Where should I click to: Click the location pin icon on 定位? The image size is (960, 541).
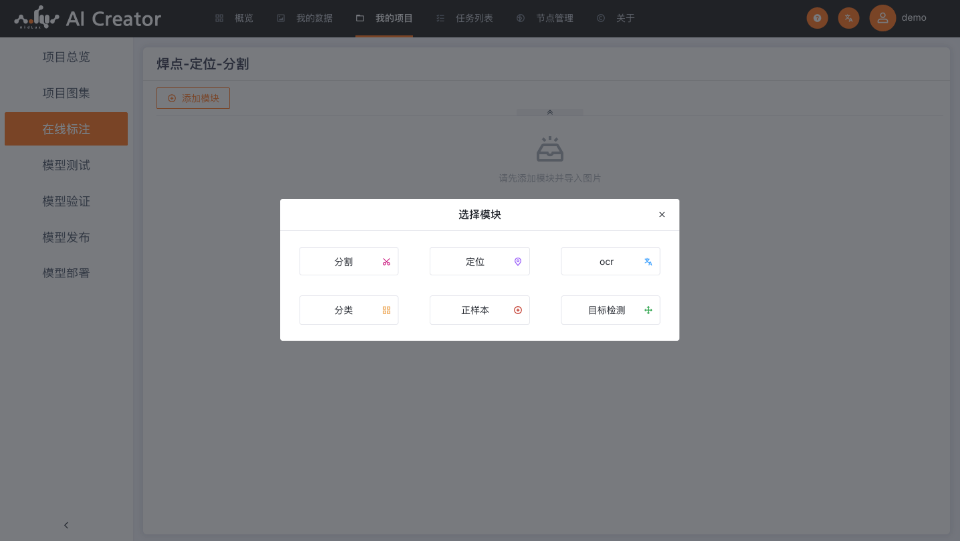(x=518, y=262)
